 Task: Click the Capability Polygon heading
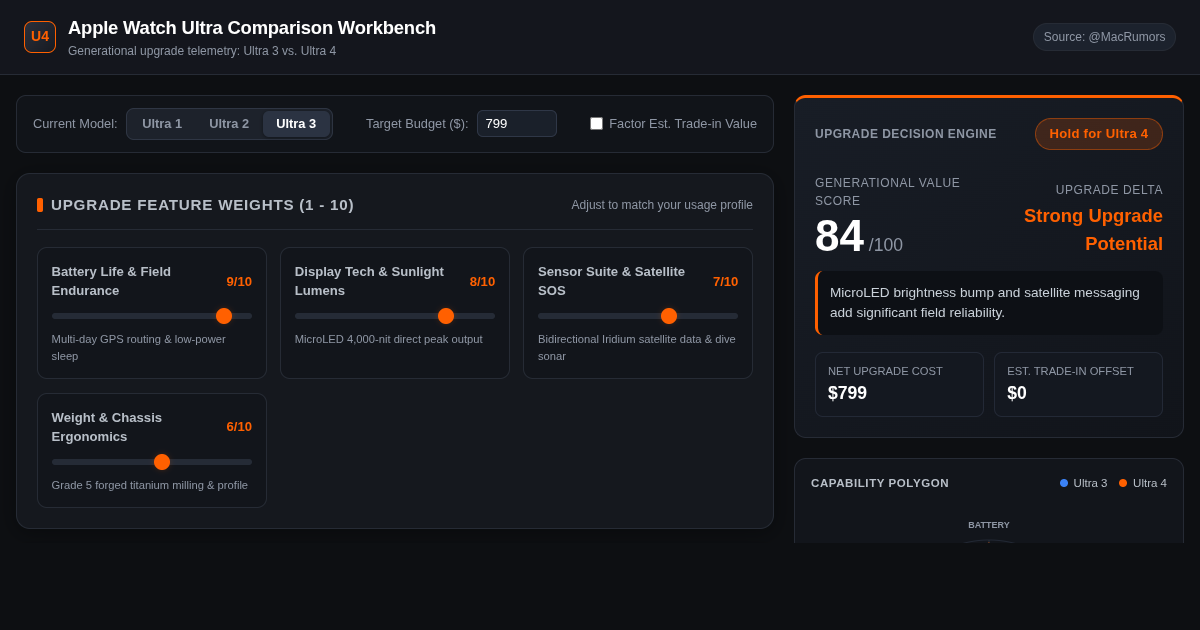pos(880,483)
